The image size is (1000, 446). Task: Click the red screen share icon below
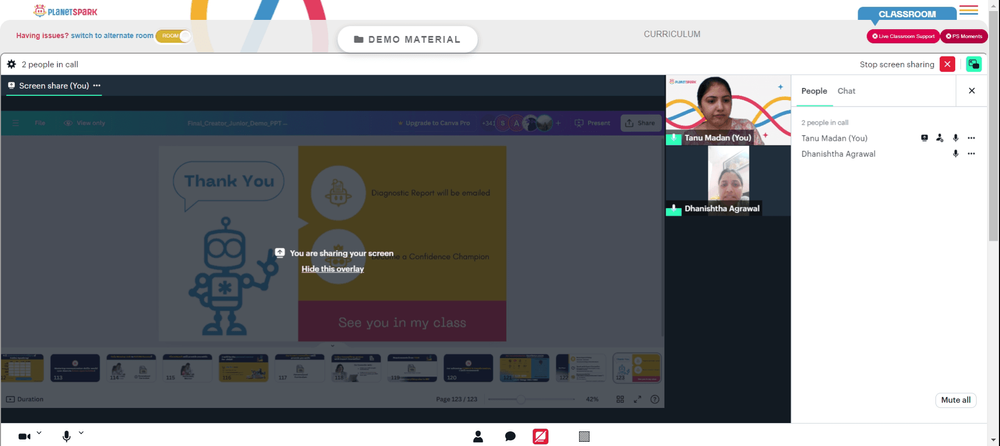pyautogui.click(x=541, y=436)
